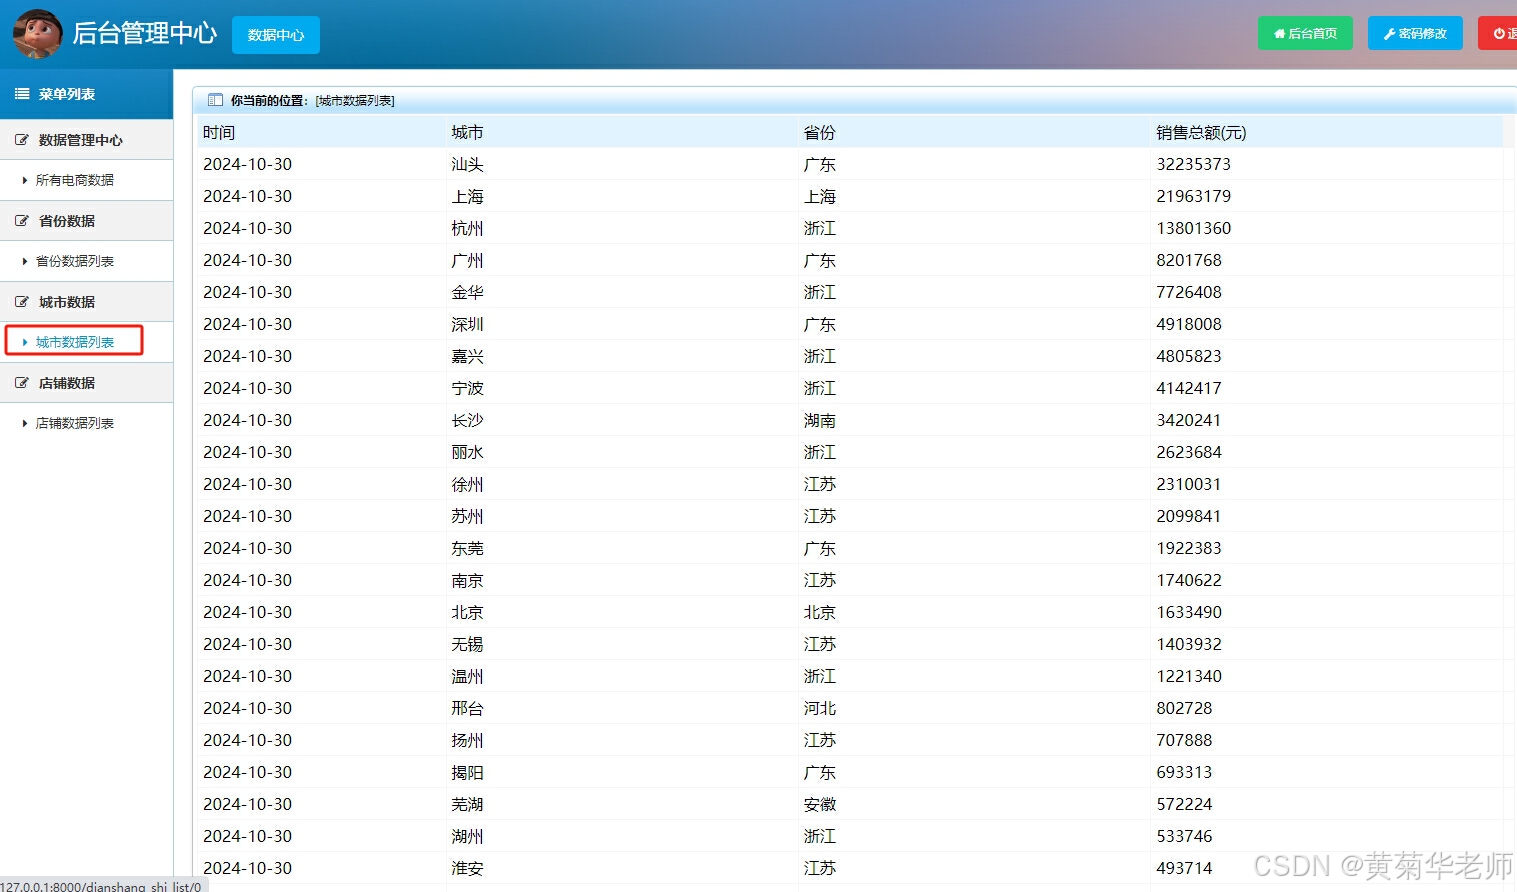
Task: Select city cell 宁波
Action: coord(467,388)
